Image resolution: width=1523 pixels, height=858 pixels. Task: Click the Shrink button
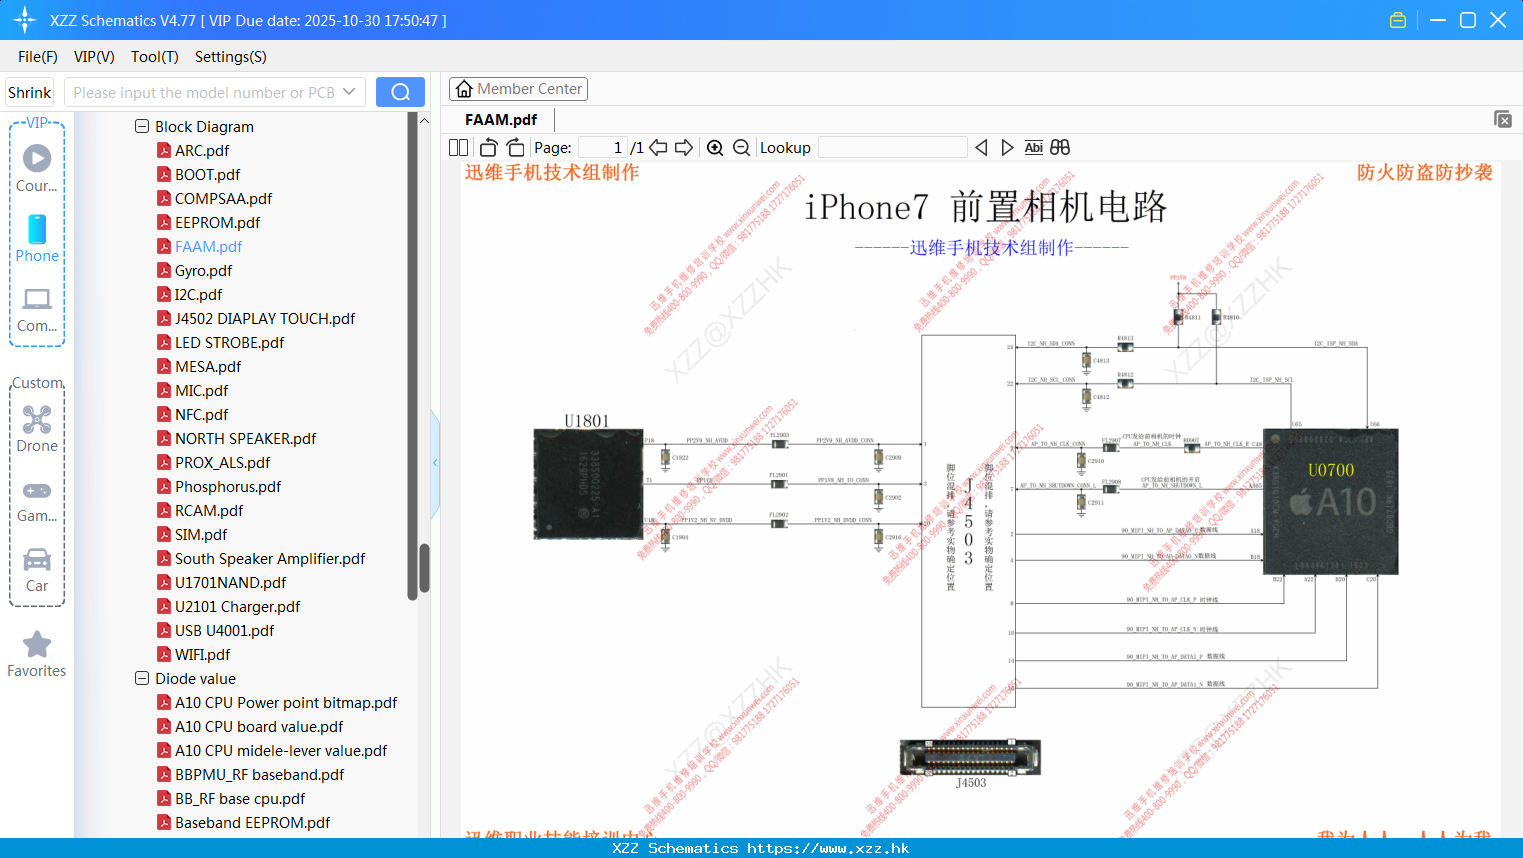30,92
